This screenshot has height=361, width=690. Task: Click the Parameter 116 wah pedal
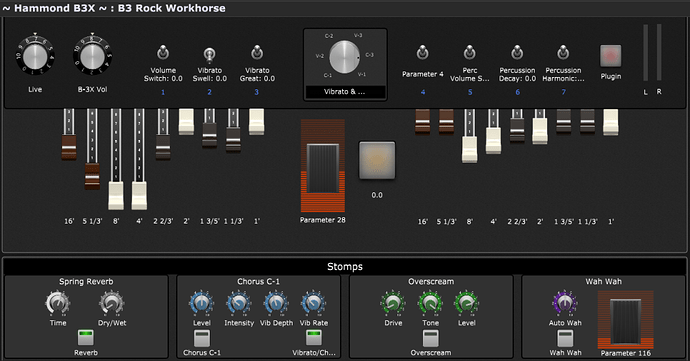click(625, 321)
